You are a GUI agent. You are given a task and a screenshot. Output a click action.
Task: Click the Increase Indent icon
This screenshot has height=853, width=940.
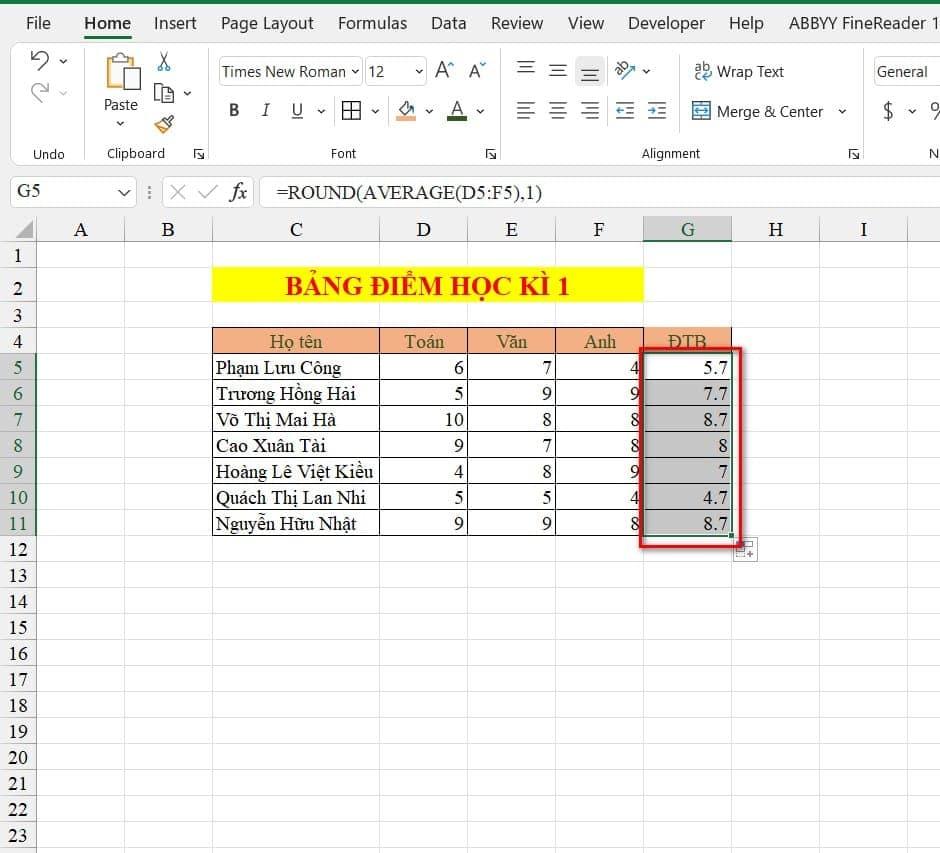[x=656, y=111]
